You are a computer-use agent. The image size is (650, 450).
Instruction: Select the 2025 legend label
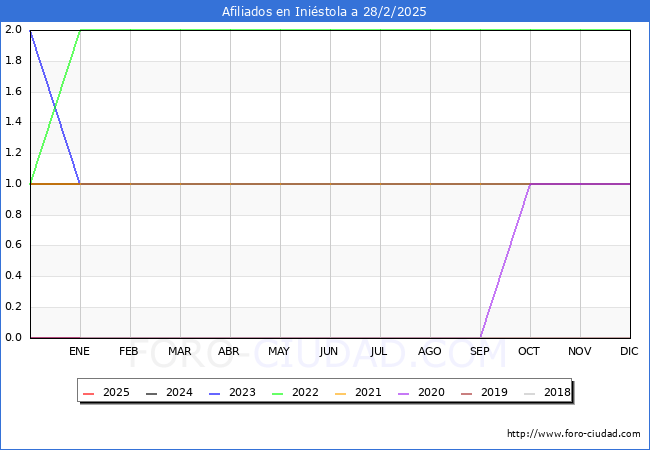[116, 392]
